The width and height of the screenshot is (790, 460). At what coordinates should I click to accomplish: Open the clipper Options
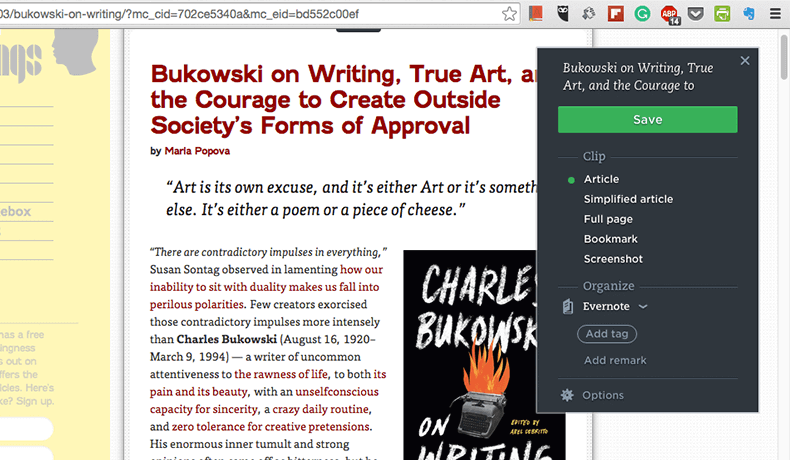603,395
